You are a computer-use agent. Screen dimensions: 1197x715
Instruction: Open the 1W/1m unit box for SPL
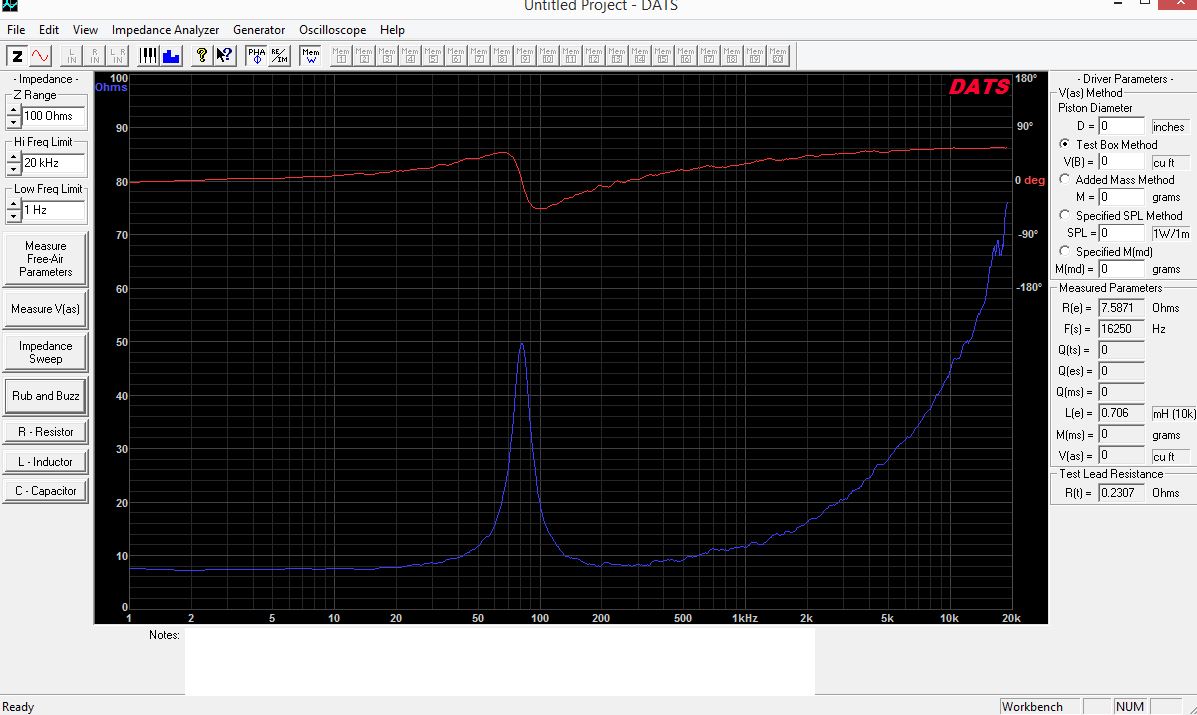(x=1170, y=234)
